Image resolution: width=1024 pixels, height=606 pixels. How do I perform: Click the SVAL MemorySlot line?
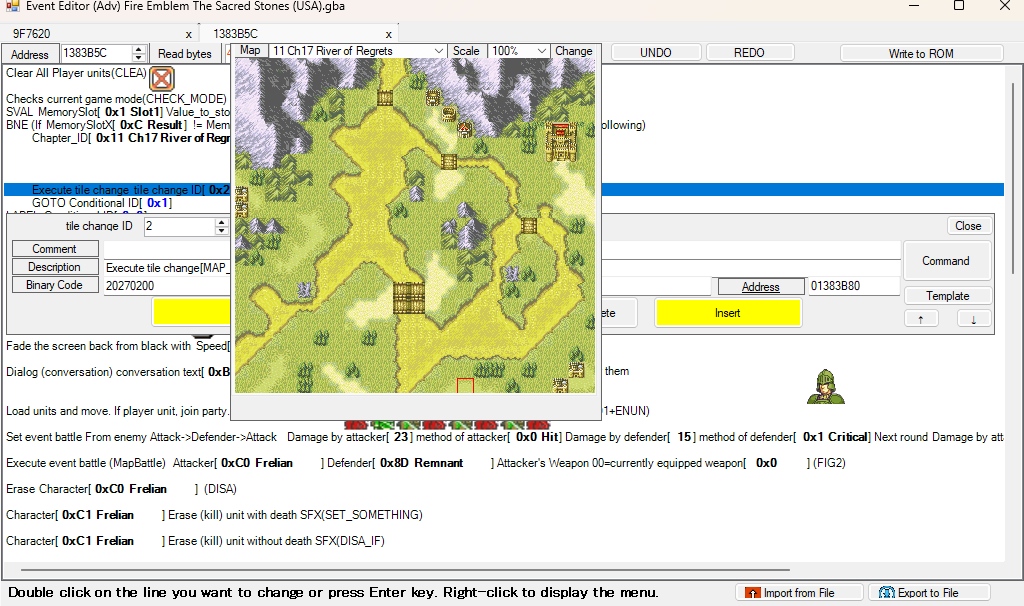click(118, 112)
